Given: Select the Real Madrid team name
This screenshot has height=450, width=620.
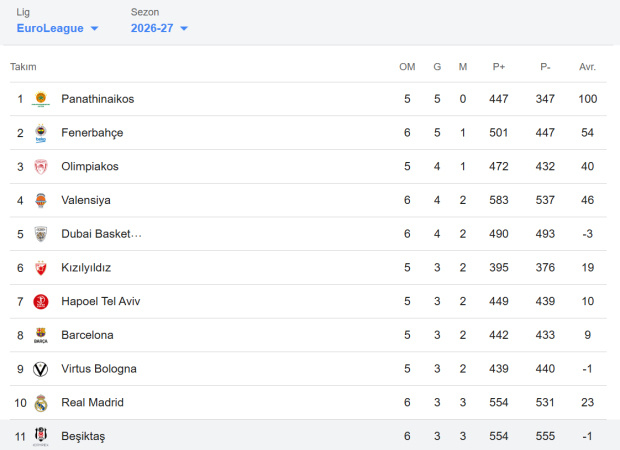Looking at the screenshot, I should 93,403.
